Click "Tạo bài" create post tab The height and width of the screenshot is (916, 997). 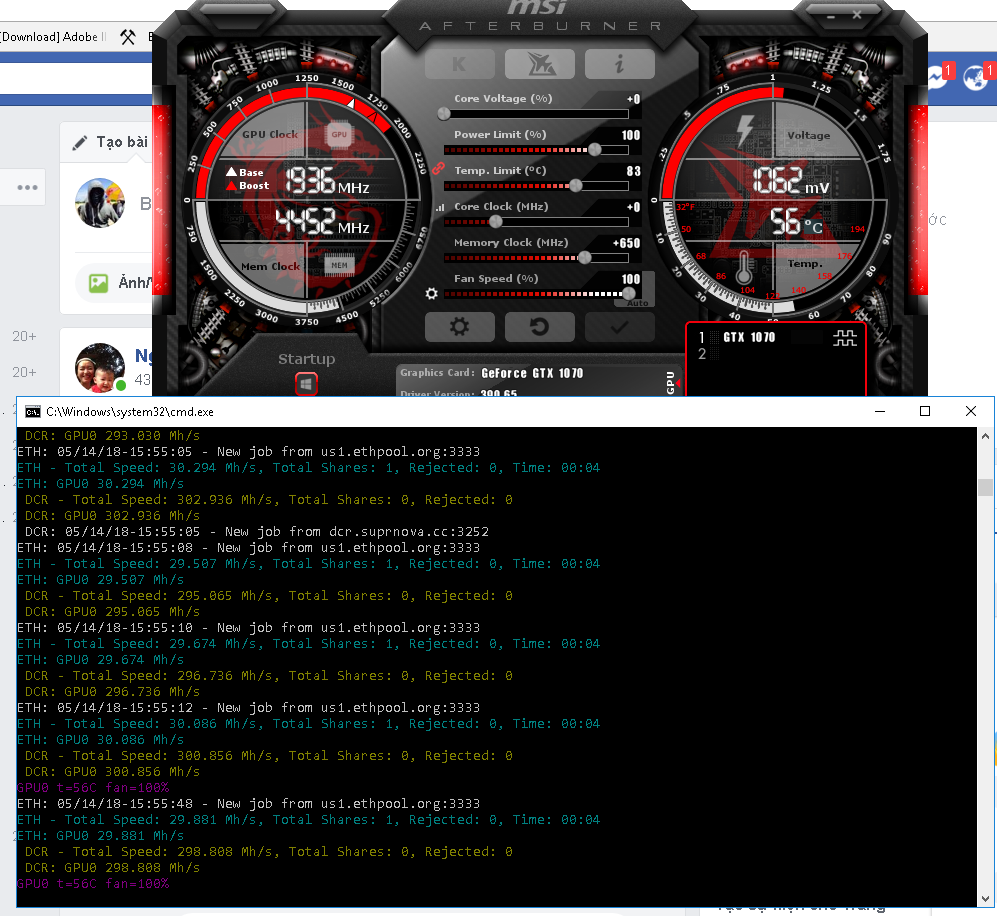109,142
